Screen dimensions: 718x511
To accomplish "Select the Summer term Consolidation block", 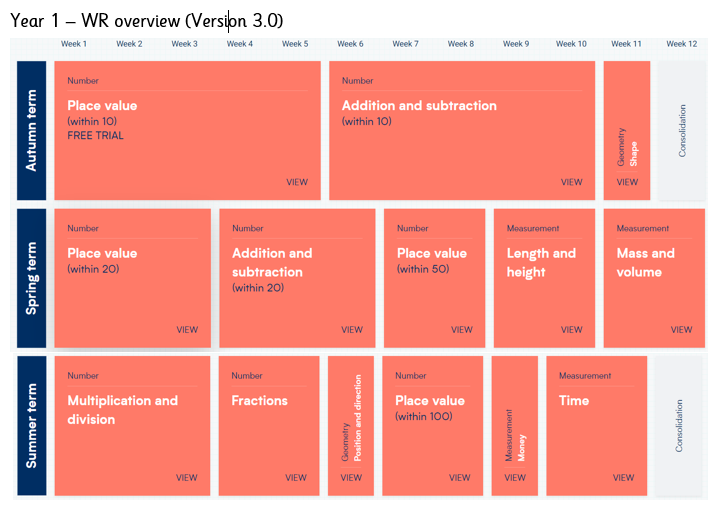I will pyautogui.click(x=679, y=426).
